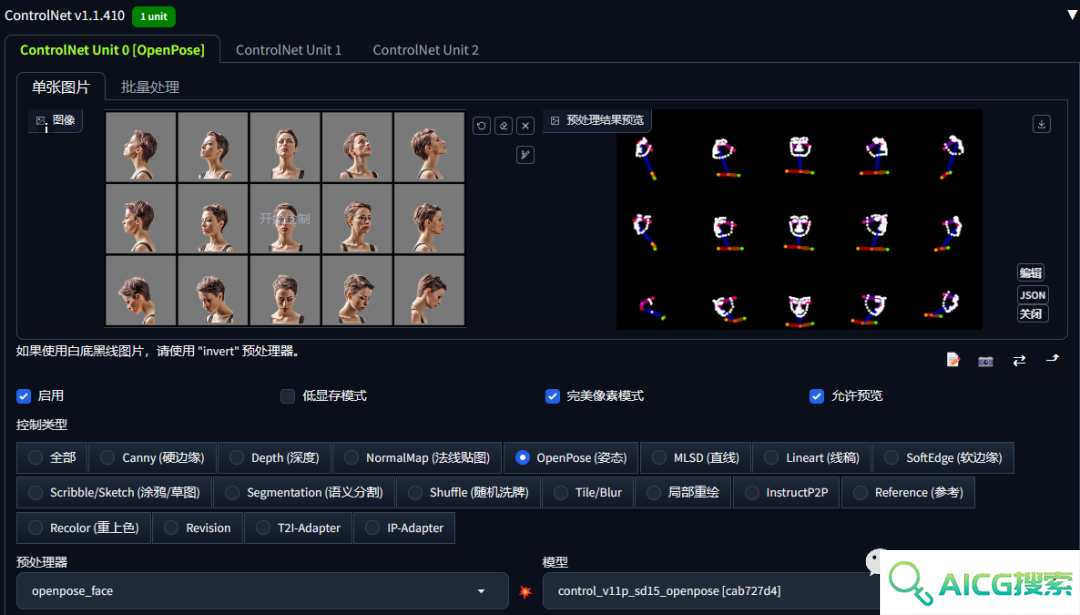Click the image label icon on the upload panel
The image size is (1080, 615).
tap(41, 121)
